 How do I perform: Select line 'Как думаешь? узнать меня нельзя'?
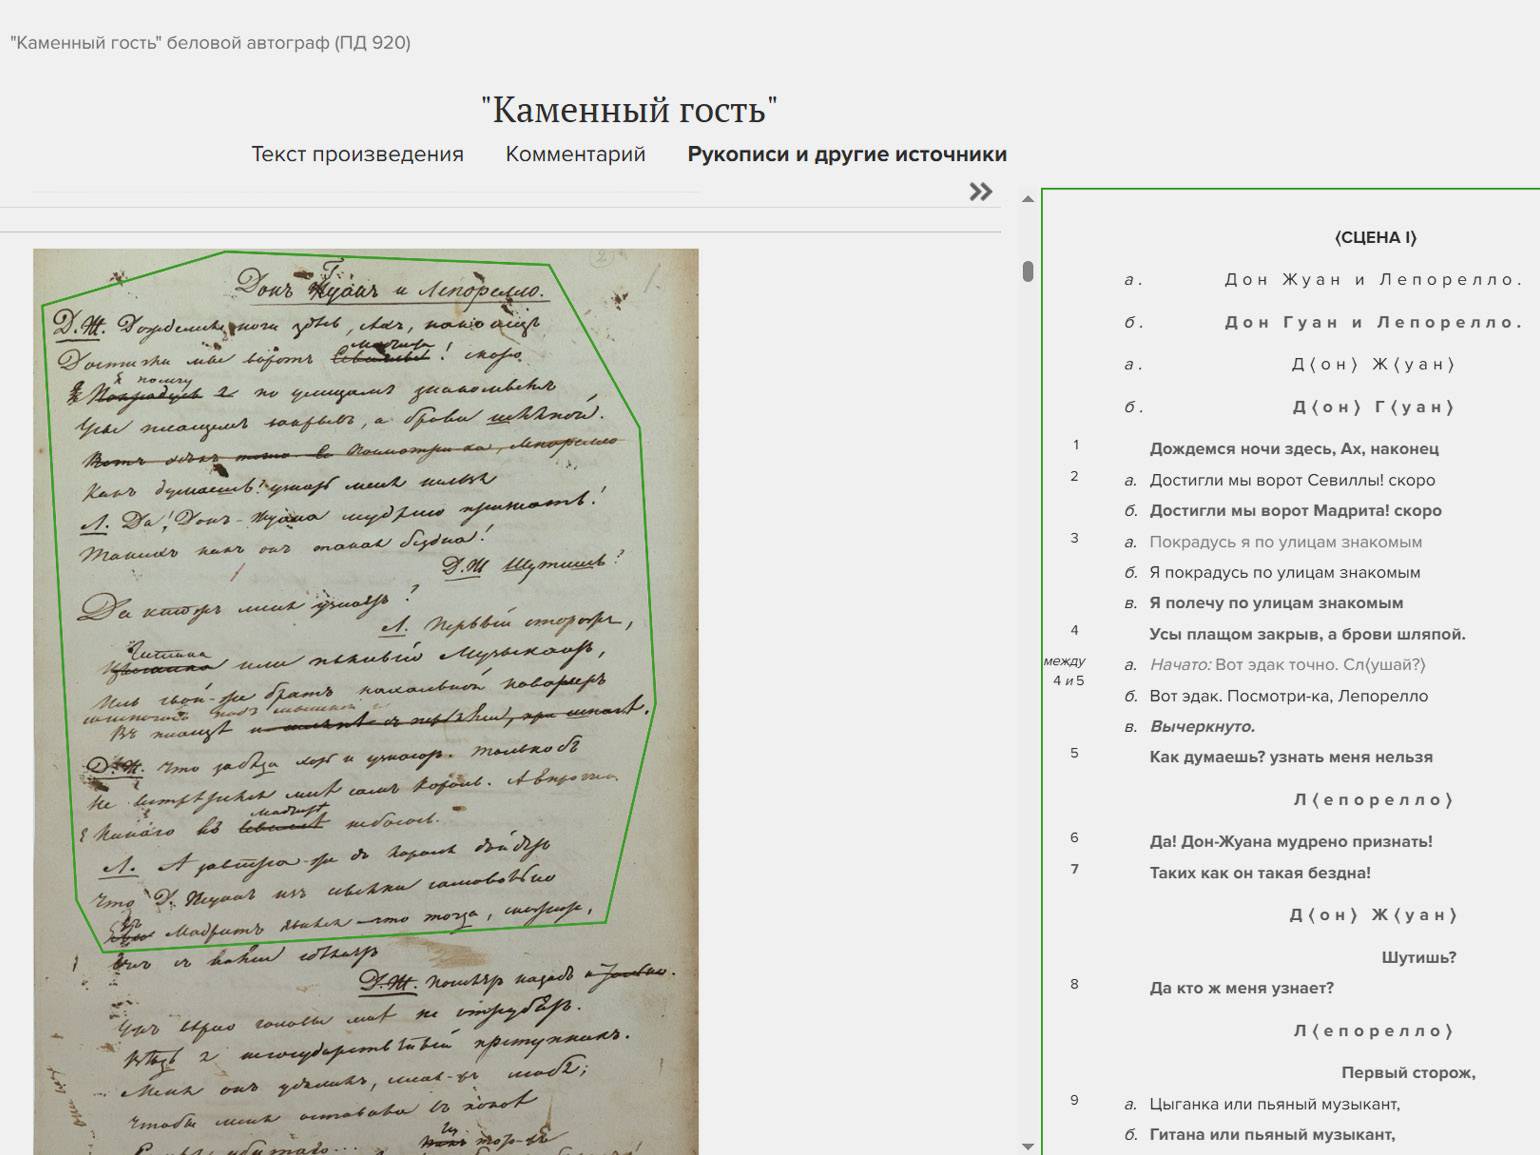(x=1290, y=757)
